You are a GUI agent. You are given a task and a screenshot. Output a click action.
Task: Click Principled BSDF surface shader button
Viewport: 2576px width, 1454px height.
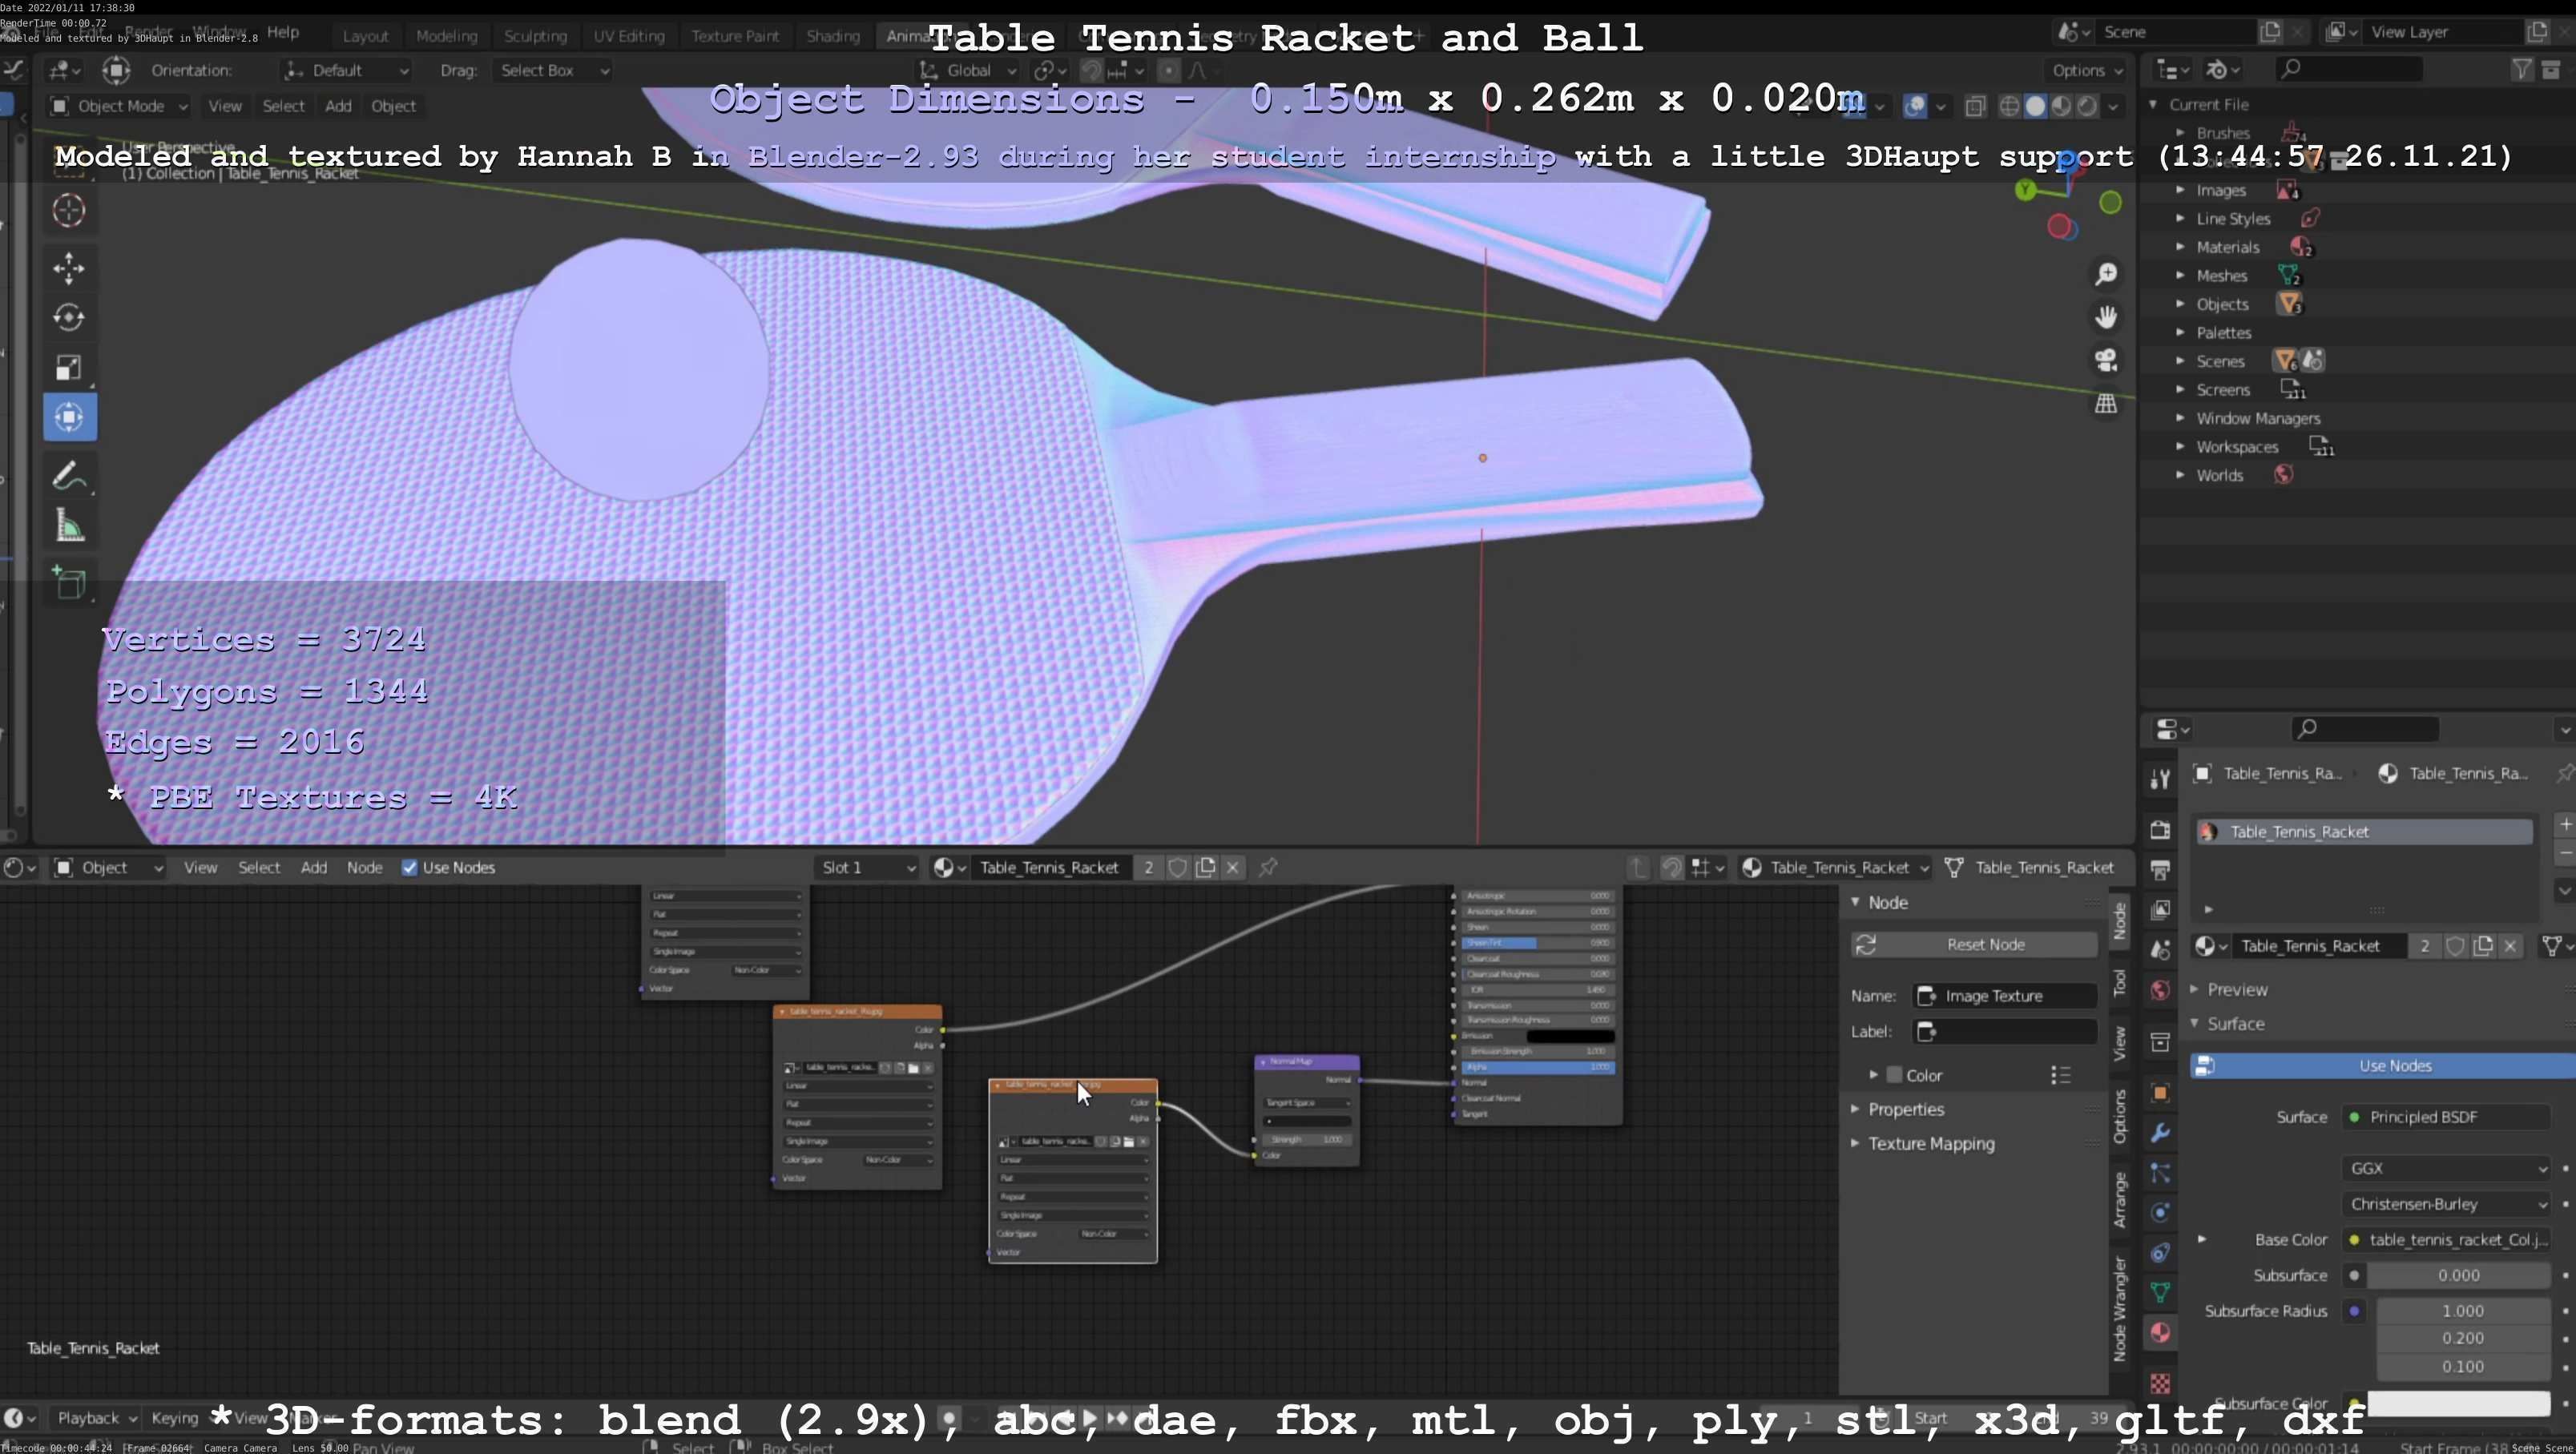tap(2445, 1117)
